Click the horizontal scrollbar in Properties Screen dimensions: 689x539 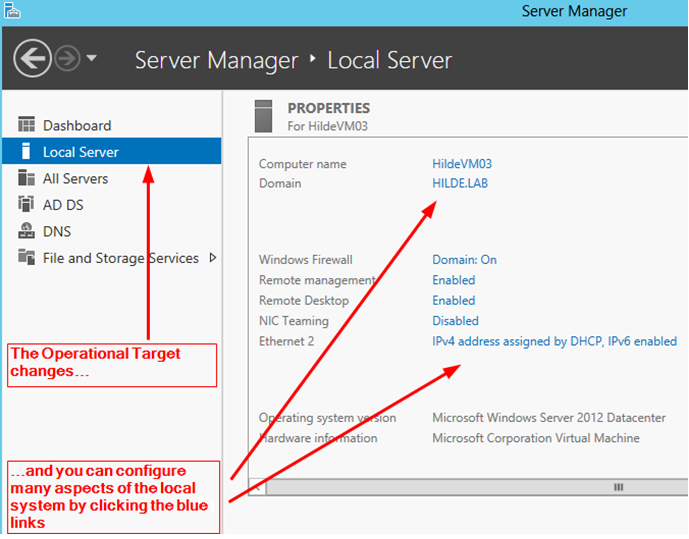[477, 487]
